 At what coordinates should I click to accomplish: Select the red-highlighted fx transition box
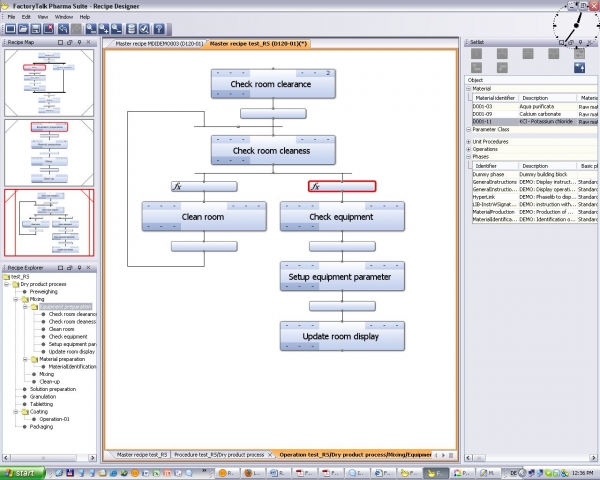tap(342, 186)
